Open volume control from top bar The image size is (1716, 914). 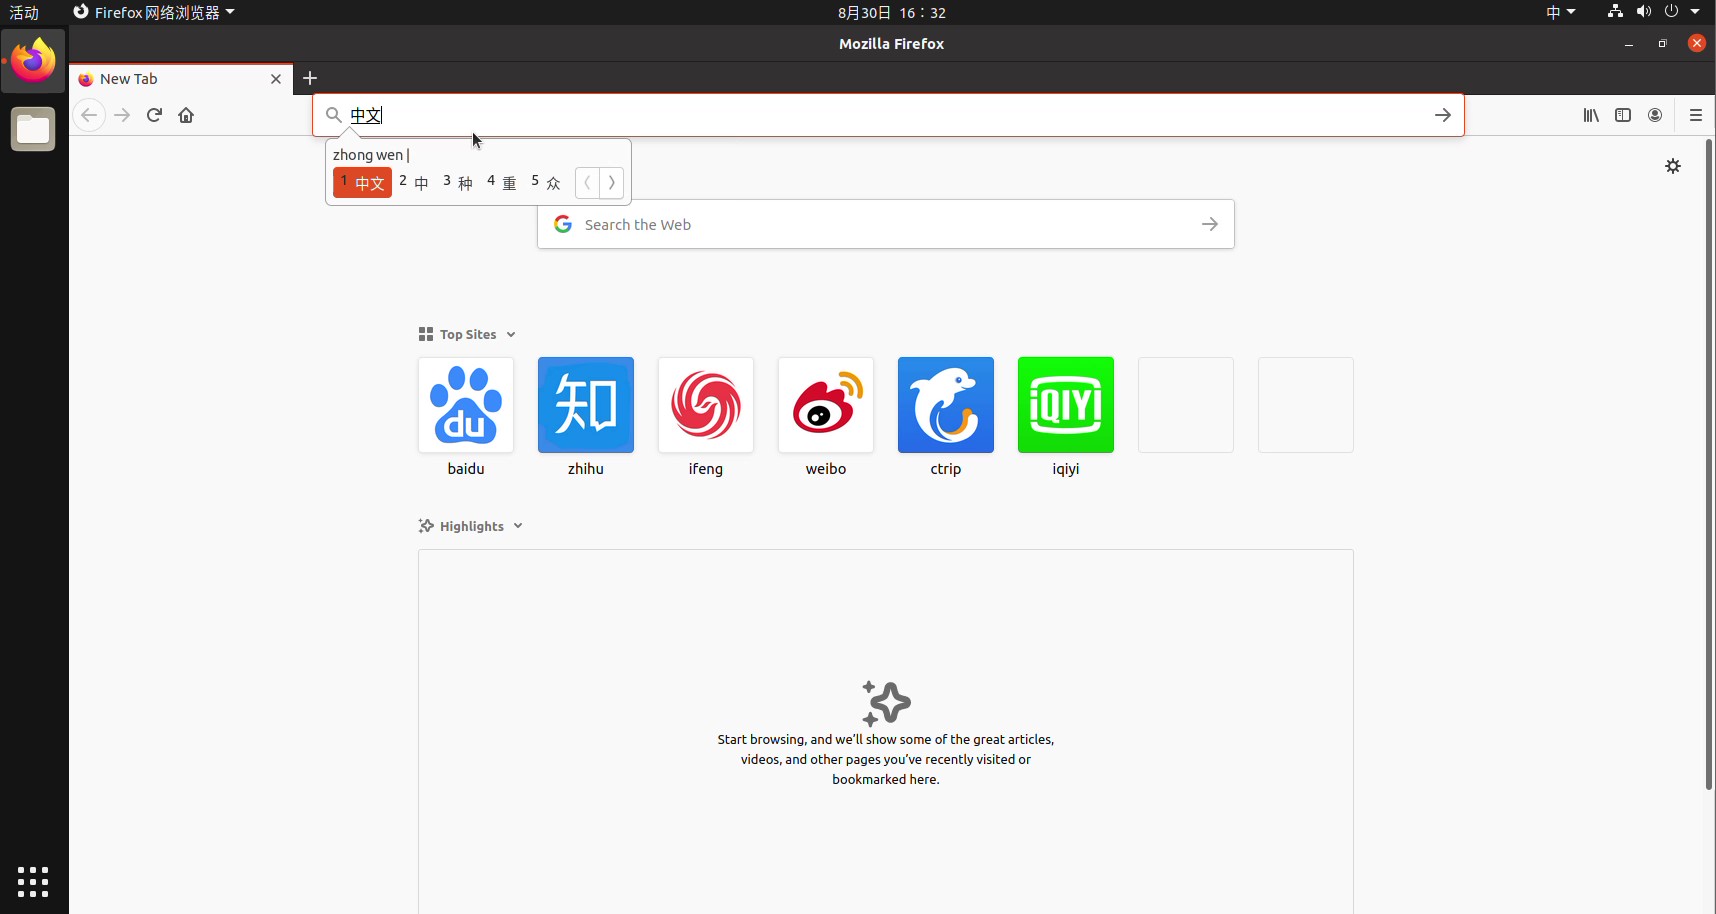click(1643, 12)
